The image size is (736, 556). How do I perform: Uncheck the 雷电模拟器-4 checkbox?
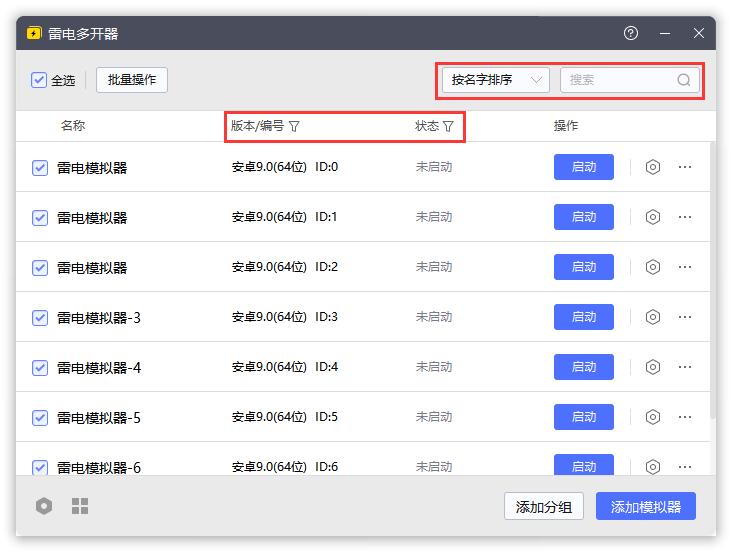40,368
